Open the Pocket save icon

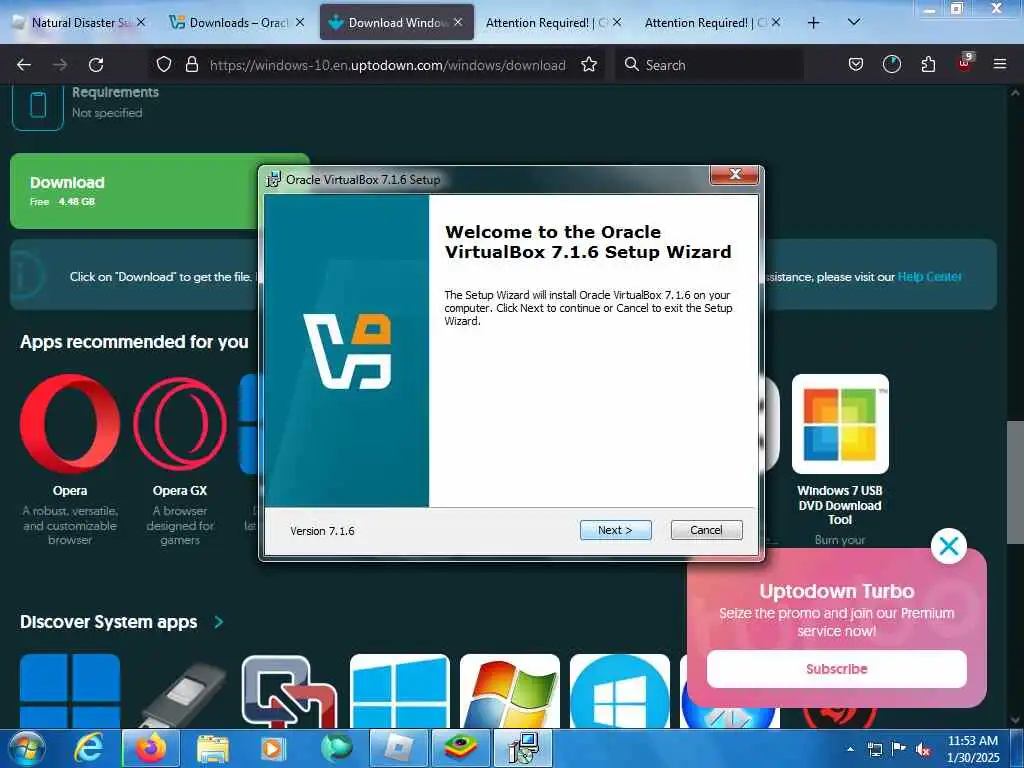856,64
